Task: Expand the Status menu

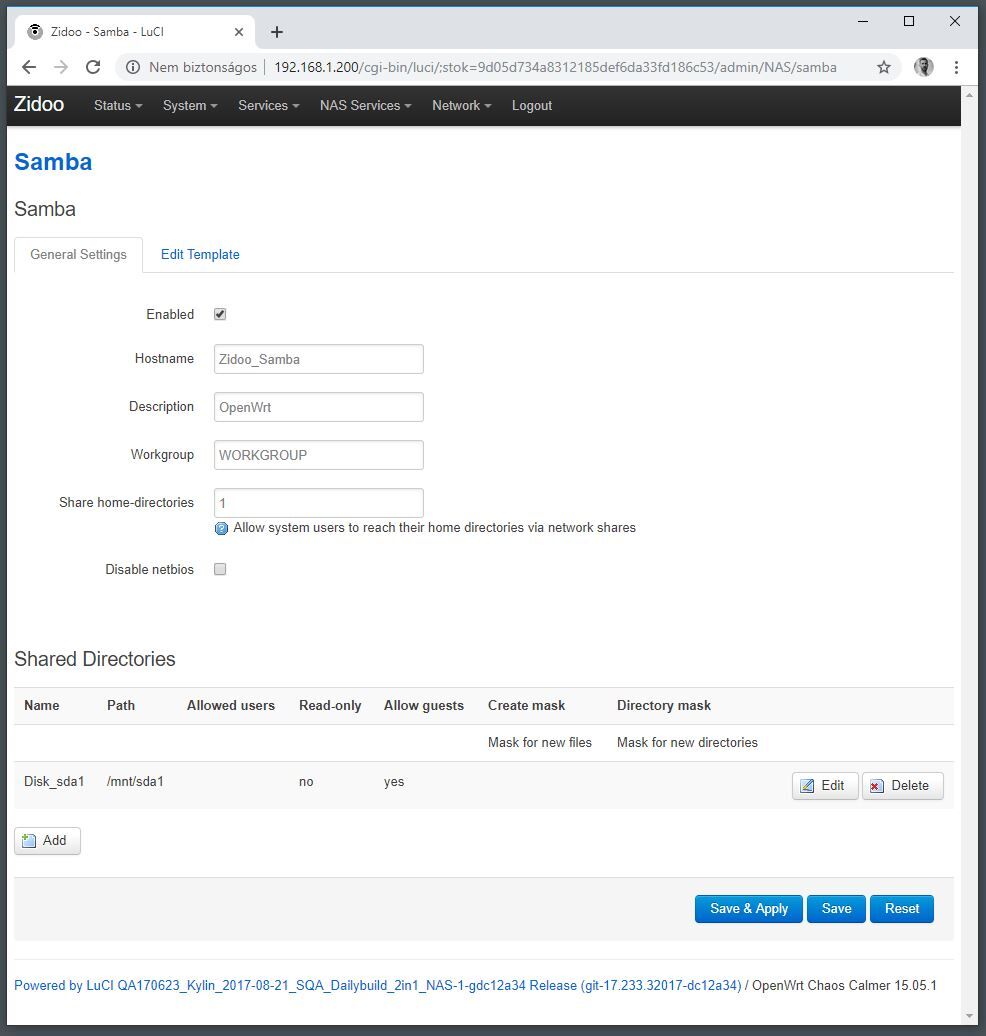Action: pyautogui.click(x=118, y=106)
